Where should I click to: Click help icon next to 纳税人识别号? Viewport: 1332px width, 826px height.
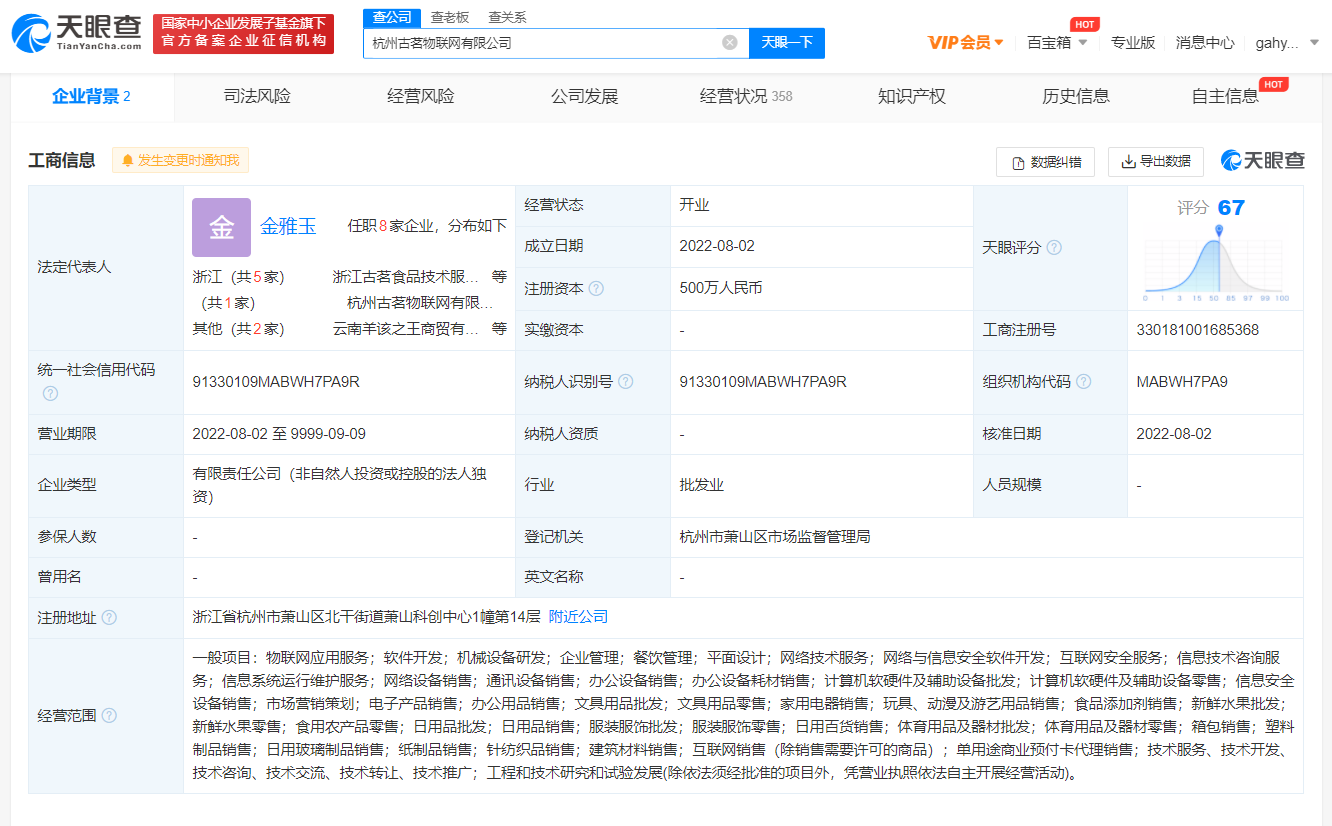[625, 382]
